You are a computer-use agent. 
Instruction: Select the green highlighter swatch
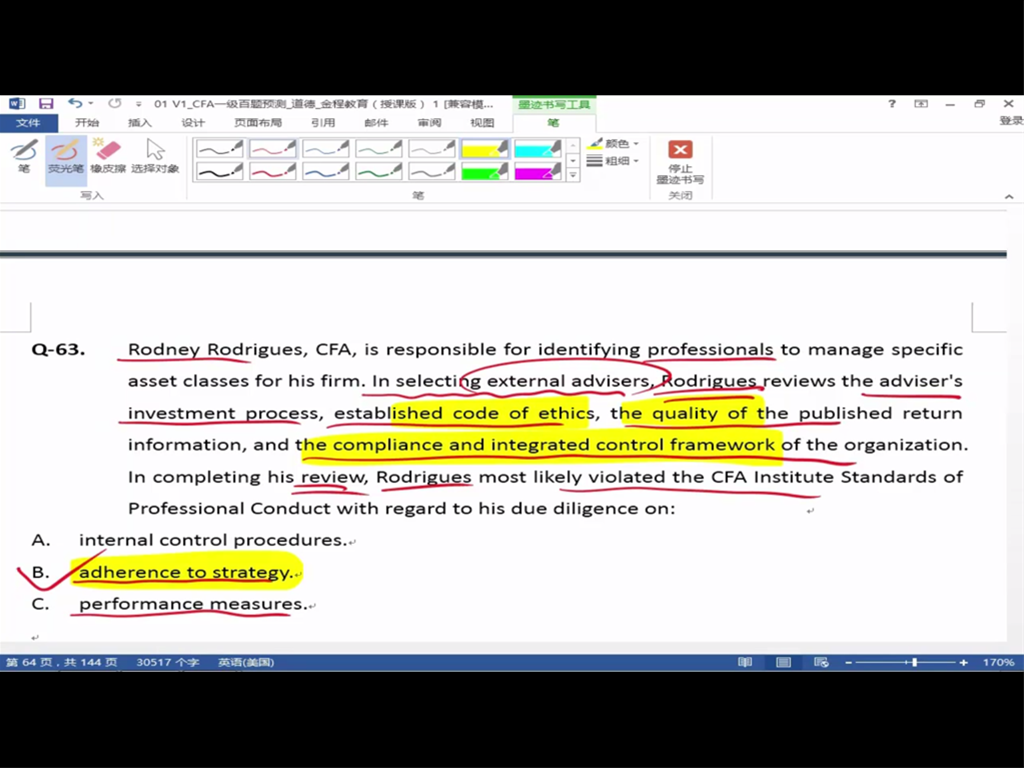coord(484,172)
